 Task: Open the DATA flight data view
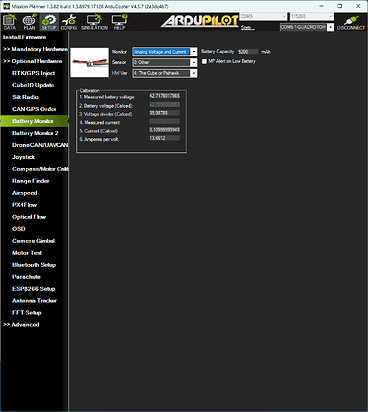10,22
